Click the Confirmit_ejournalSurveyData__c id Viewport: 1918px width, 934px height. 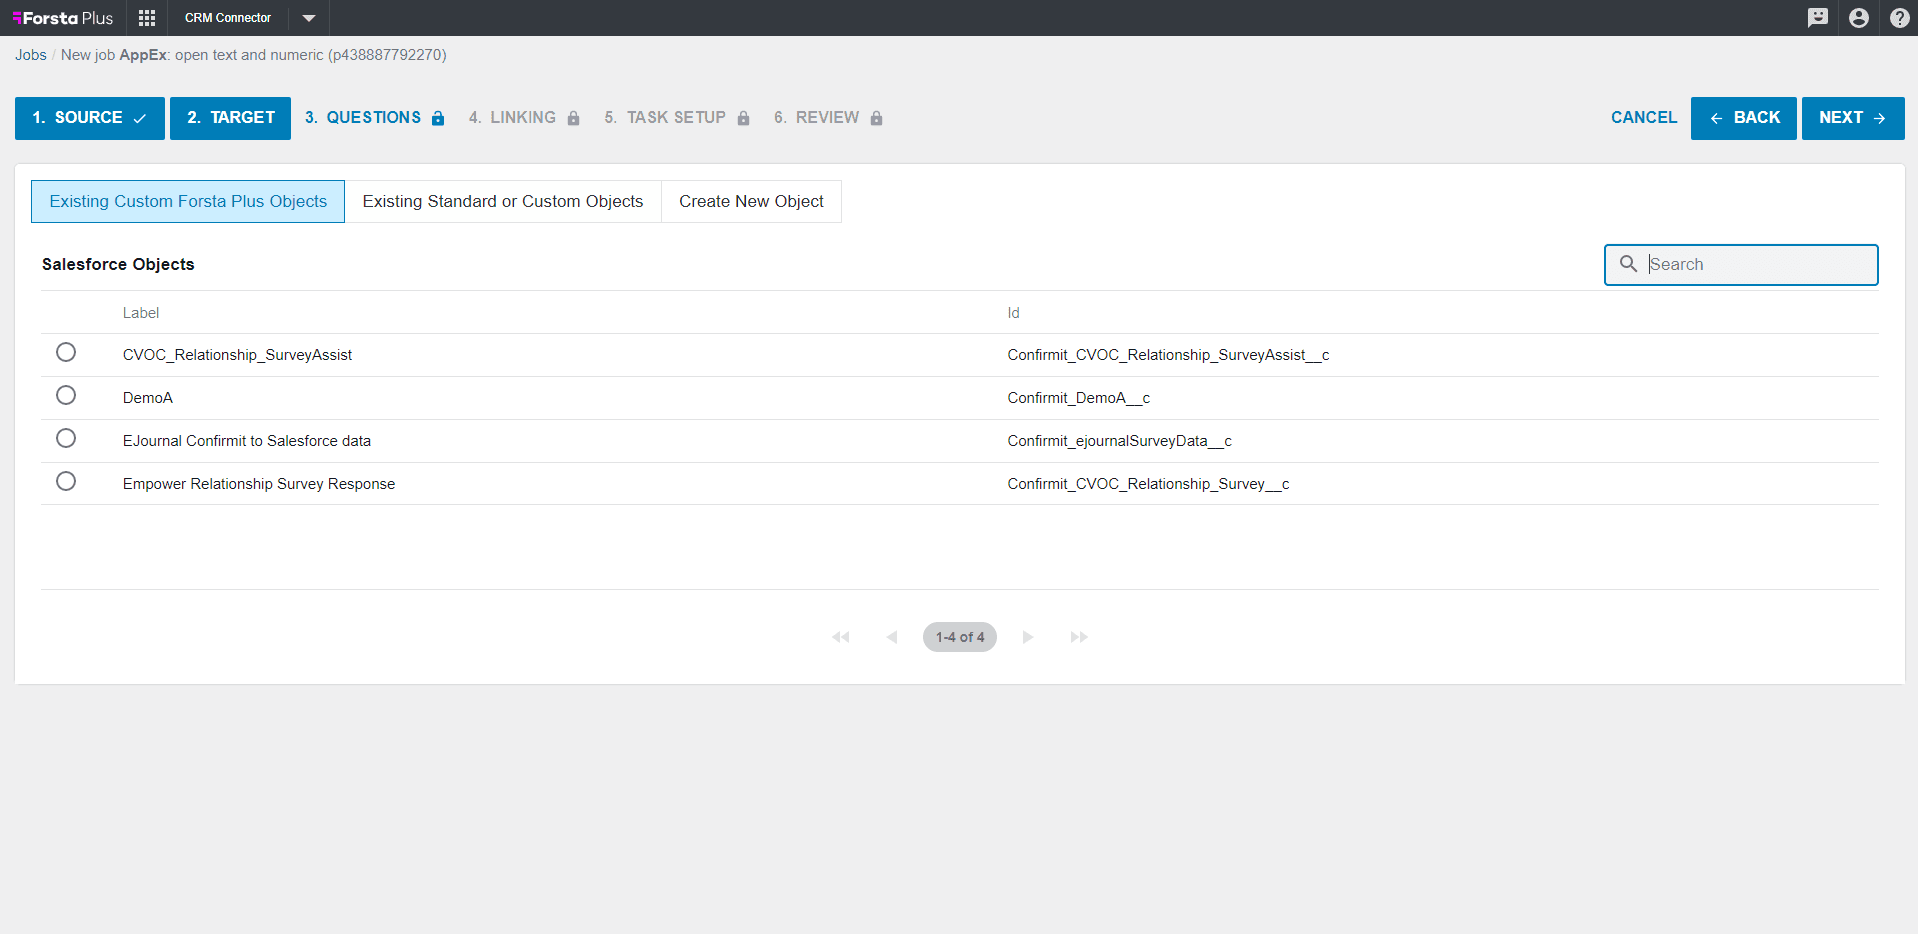coord(1119,441)
